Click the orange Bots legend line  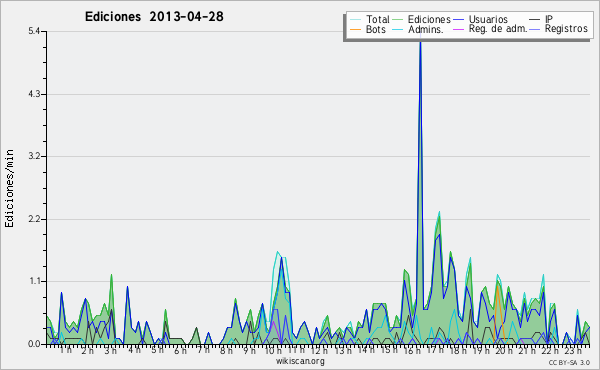[x=355, y=29]
